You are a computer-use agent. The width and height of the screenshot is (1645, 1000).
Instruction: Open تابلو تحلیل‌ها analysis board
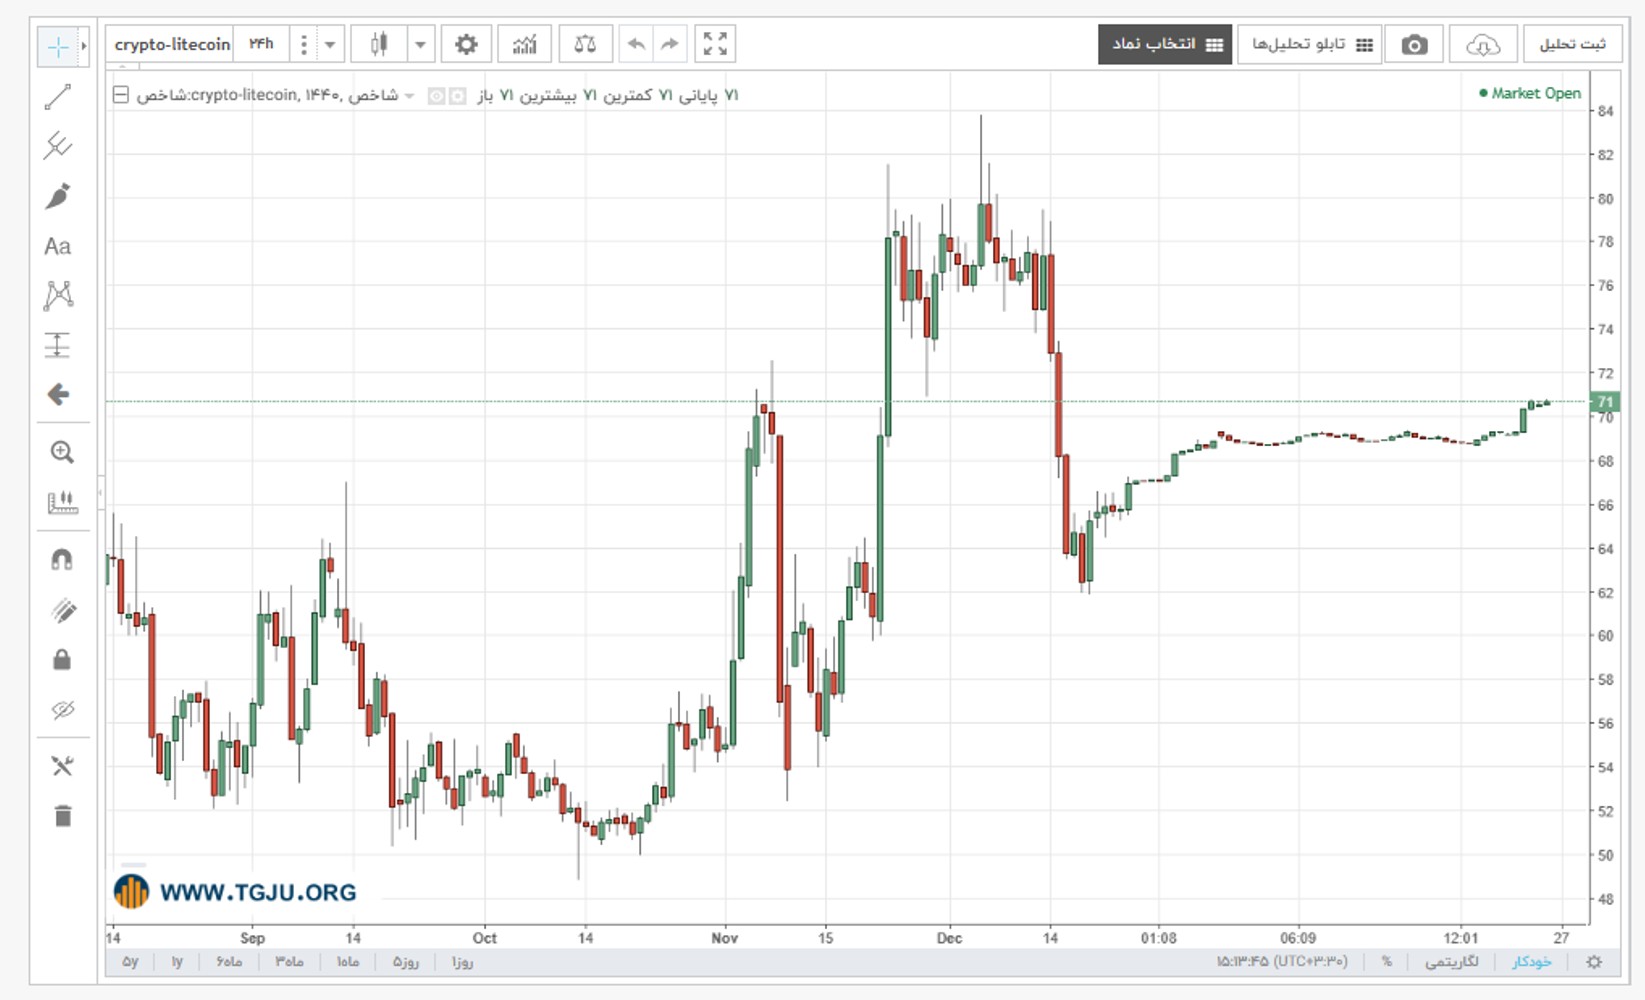[1310, 45]
